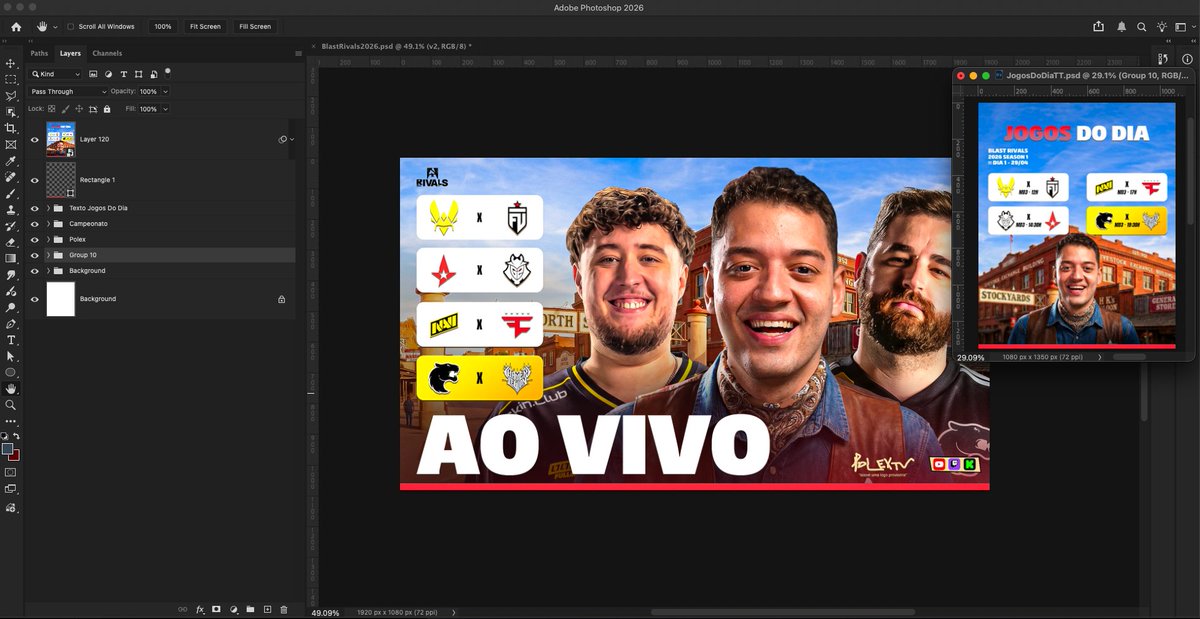The height and width of the screenshot is (619, 1200).
Task: Select the History Brush tool
Action: coord(11,226)
